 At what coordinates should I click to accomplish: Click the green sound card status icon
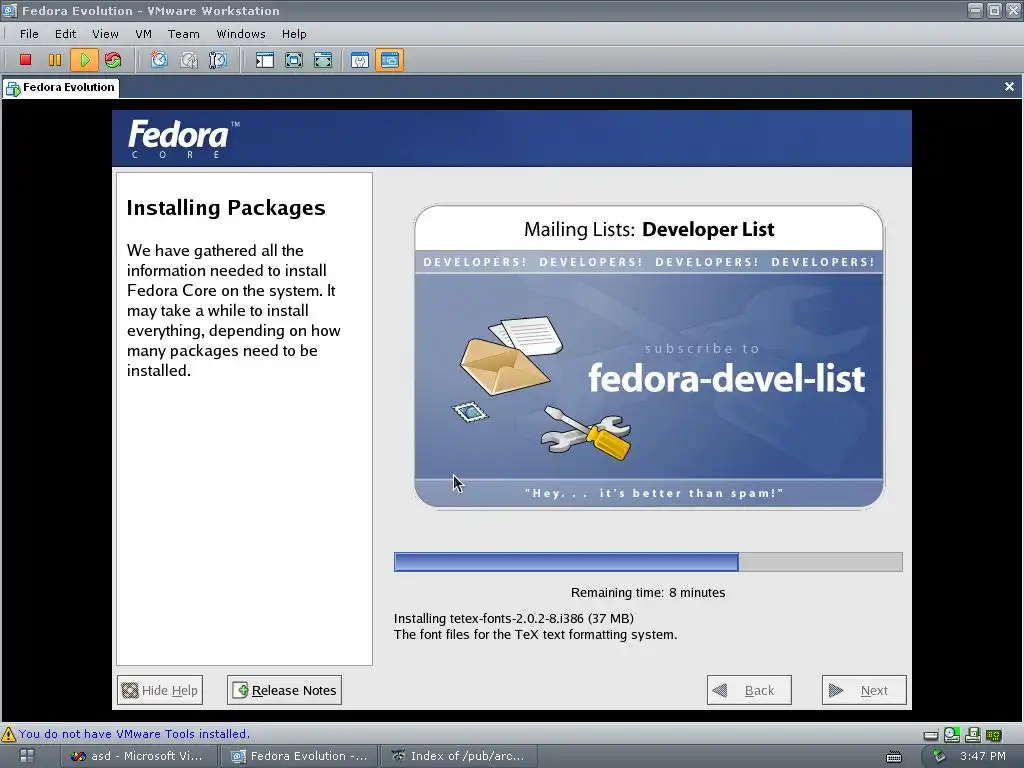point(993,735)
